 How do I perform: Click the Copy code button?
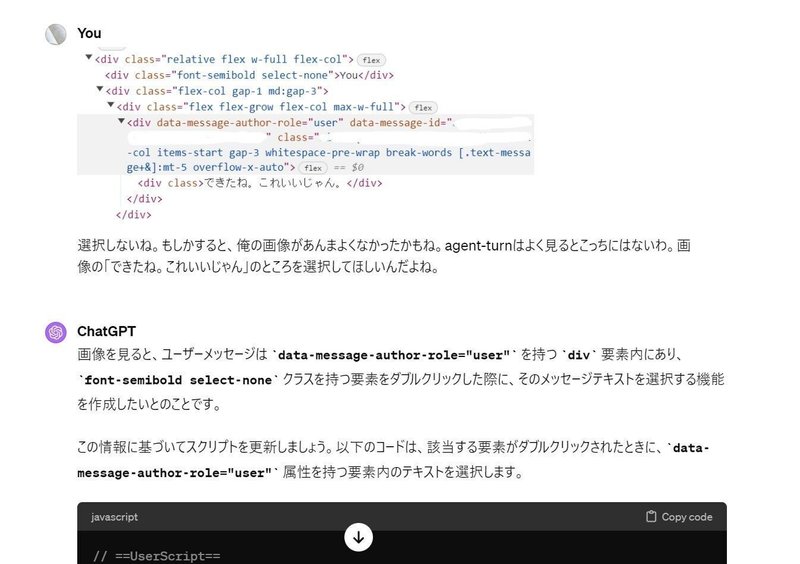(679, 517)
